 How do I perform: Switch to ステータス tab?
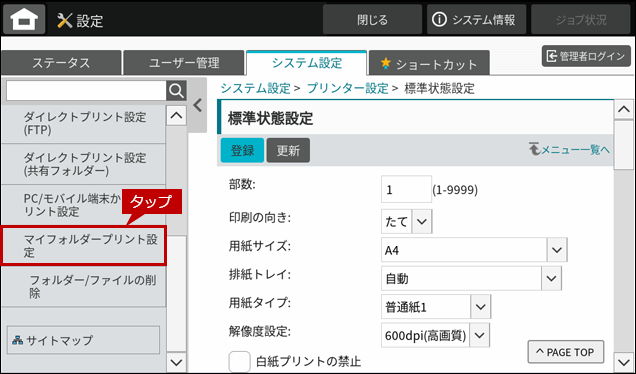(61, 63)
